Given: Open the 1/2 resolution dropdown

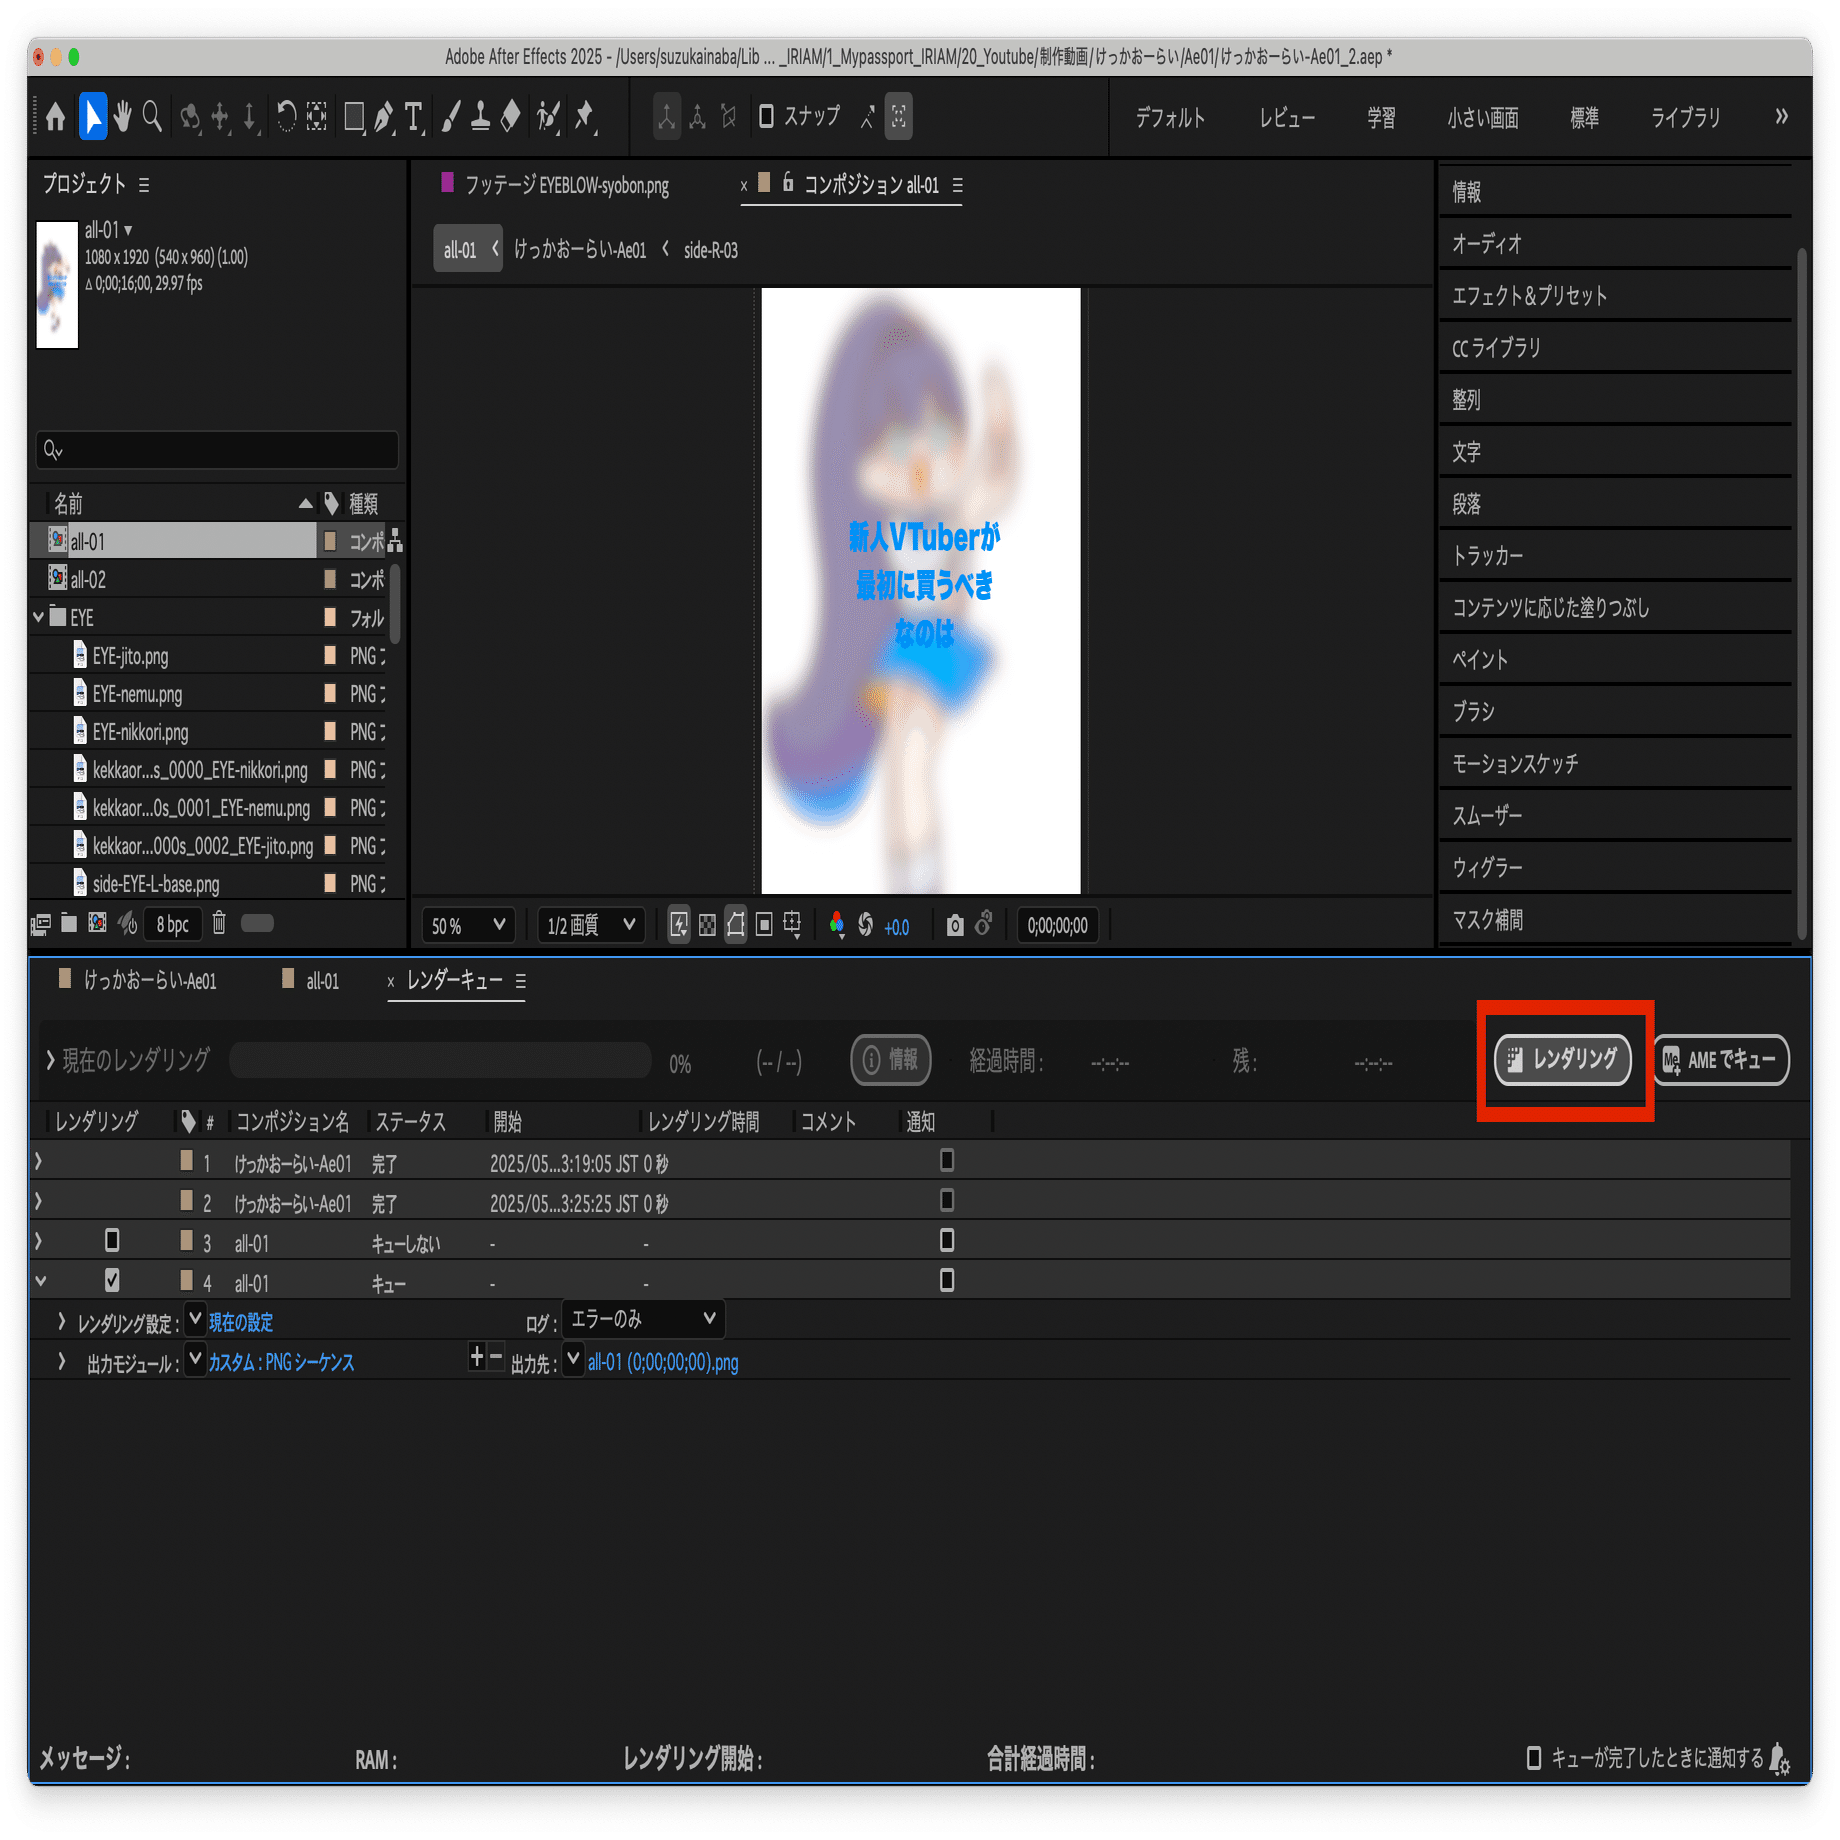Looking at the screenshot, I should pyautogui.click(x=591, y=926).
